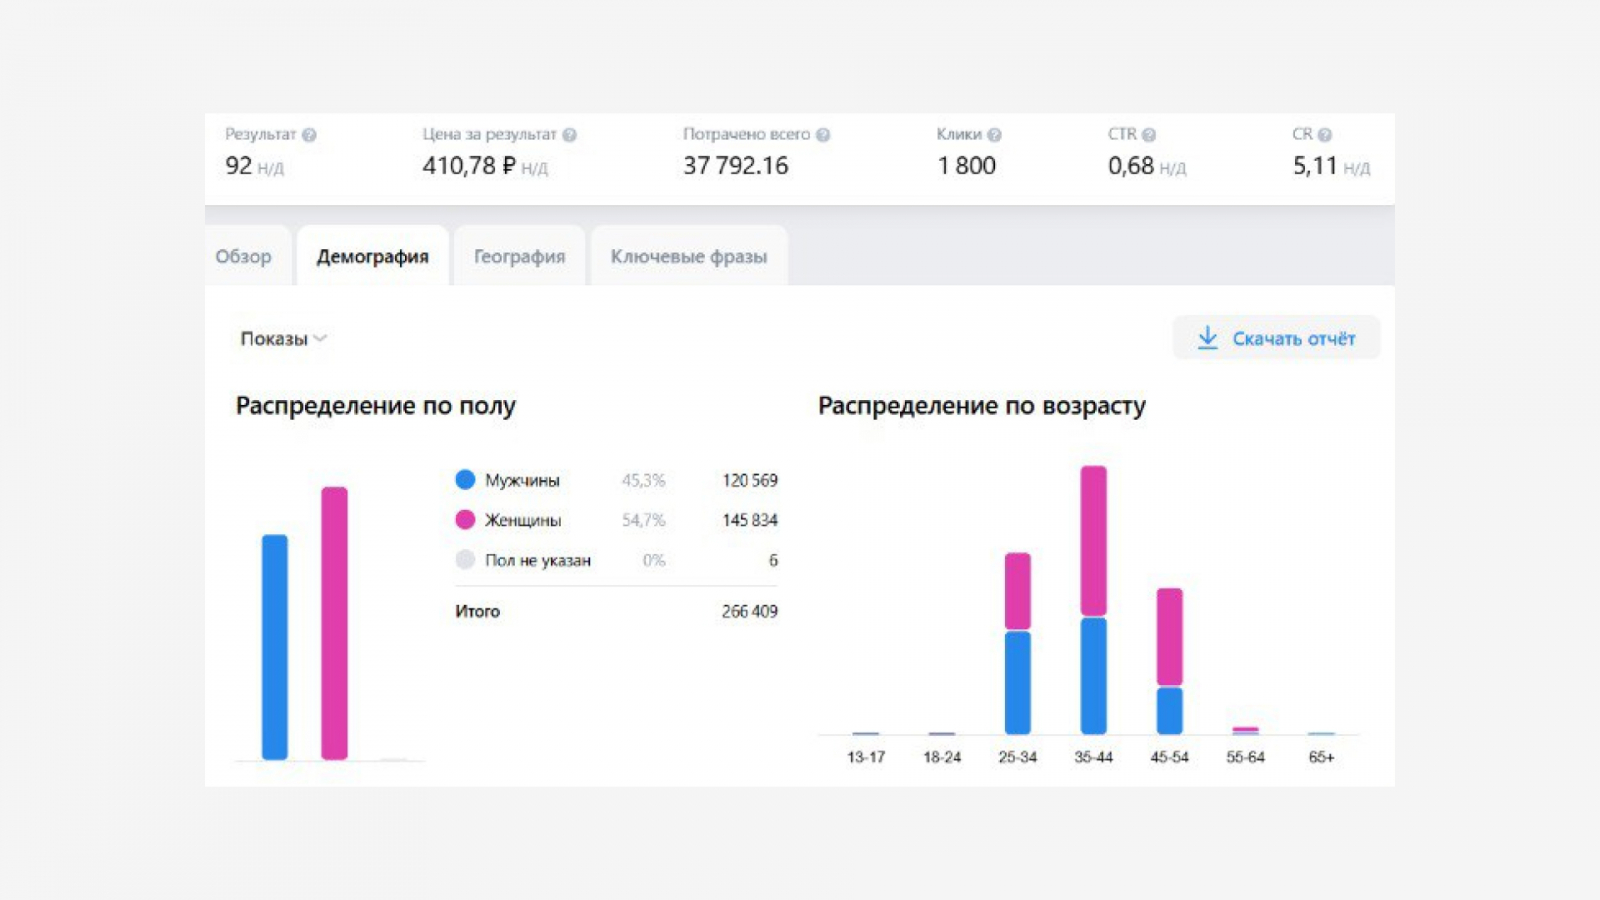Click question icon beside Клики
Screen dimensions: 1600x900
point(994,135)
